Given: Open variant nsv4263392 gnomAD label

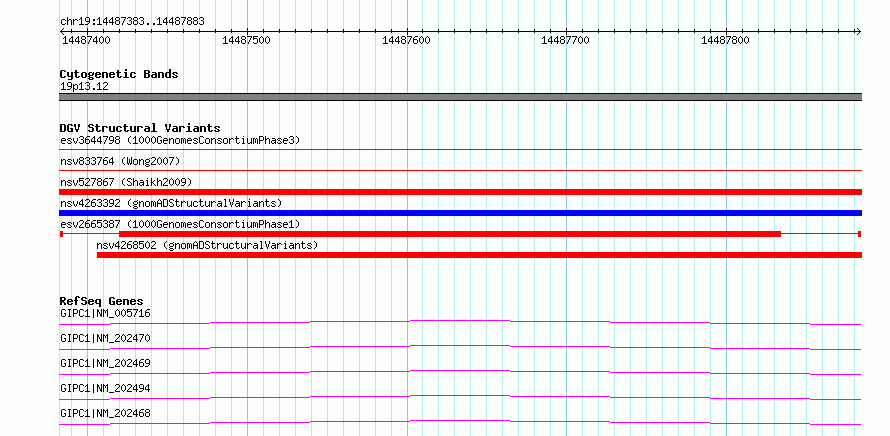Looking at the screenshot, I should 171,203.
